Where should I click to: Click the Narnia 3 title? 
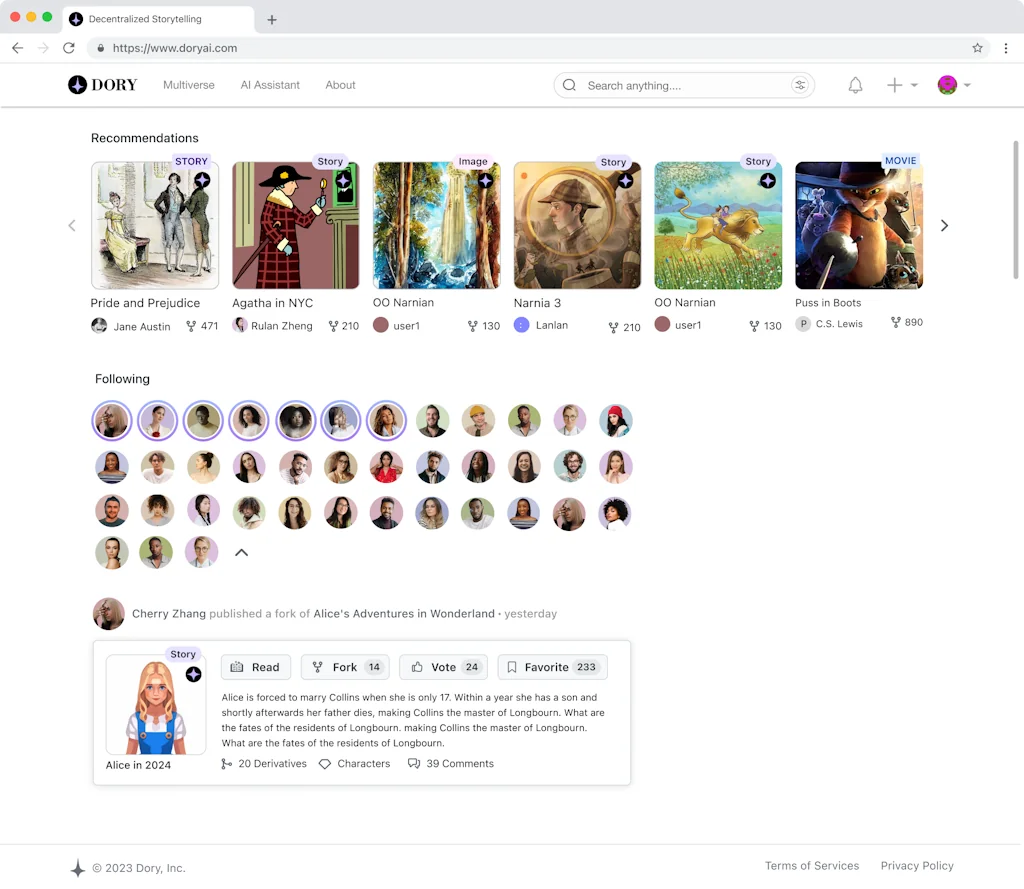click(x=537, y=303)
